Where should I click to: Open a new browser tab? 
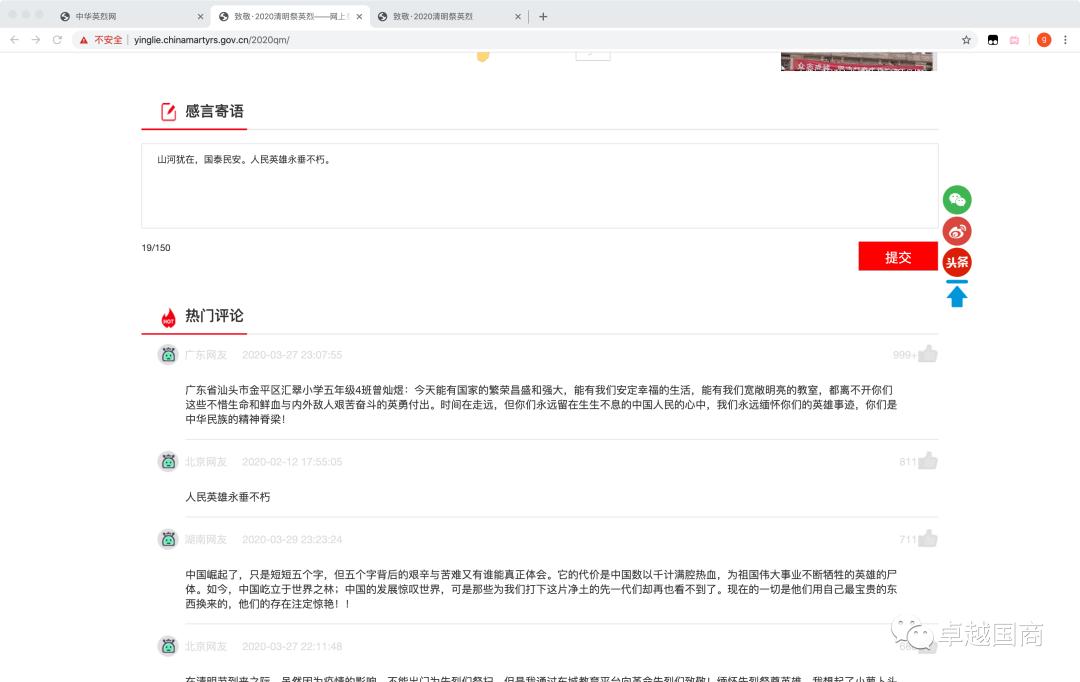tap(543, 16)
